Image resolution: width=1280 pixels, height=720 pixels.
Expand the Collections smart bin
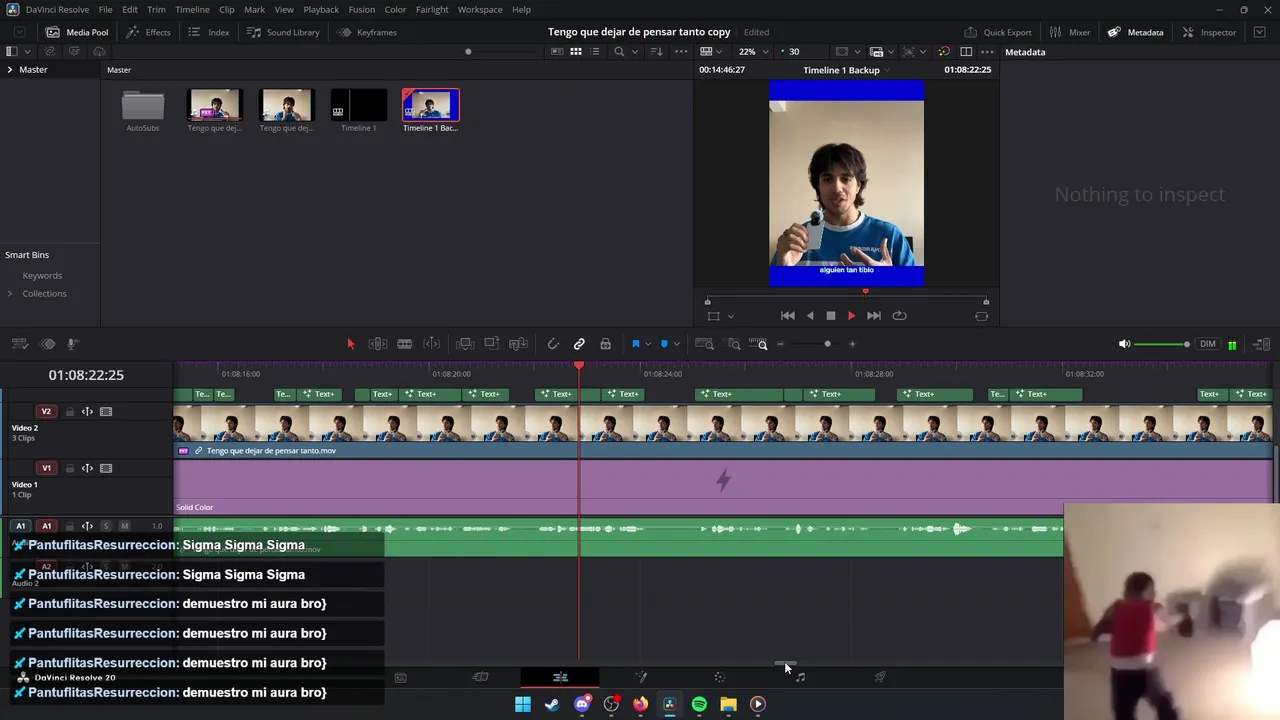click(10, 294)
